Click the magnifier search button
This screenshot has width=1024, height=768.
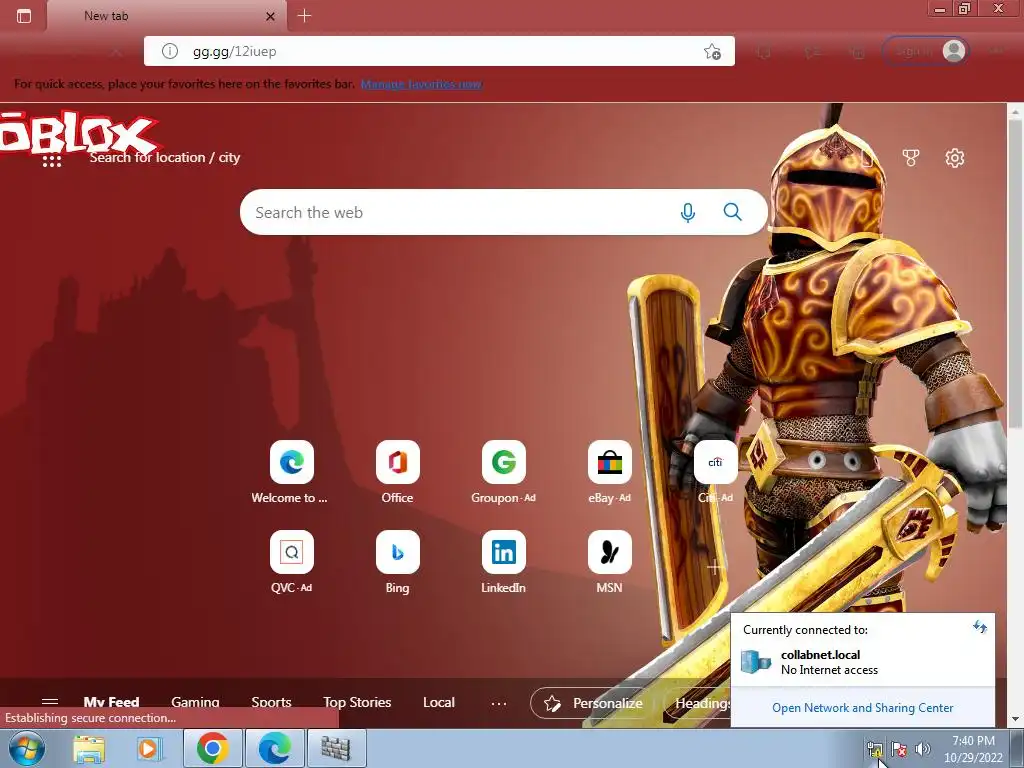point(733,212)
